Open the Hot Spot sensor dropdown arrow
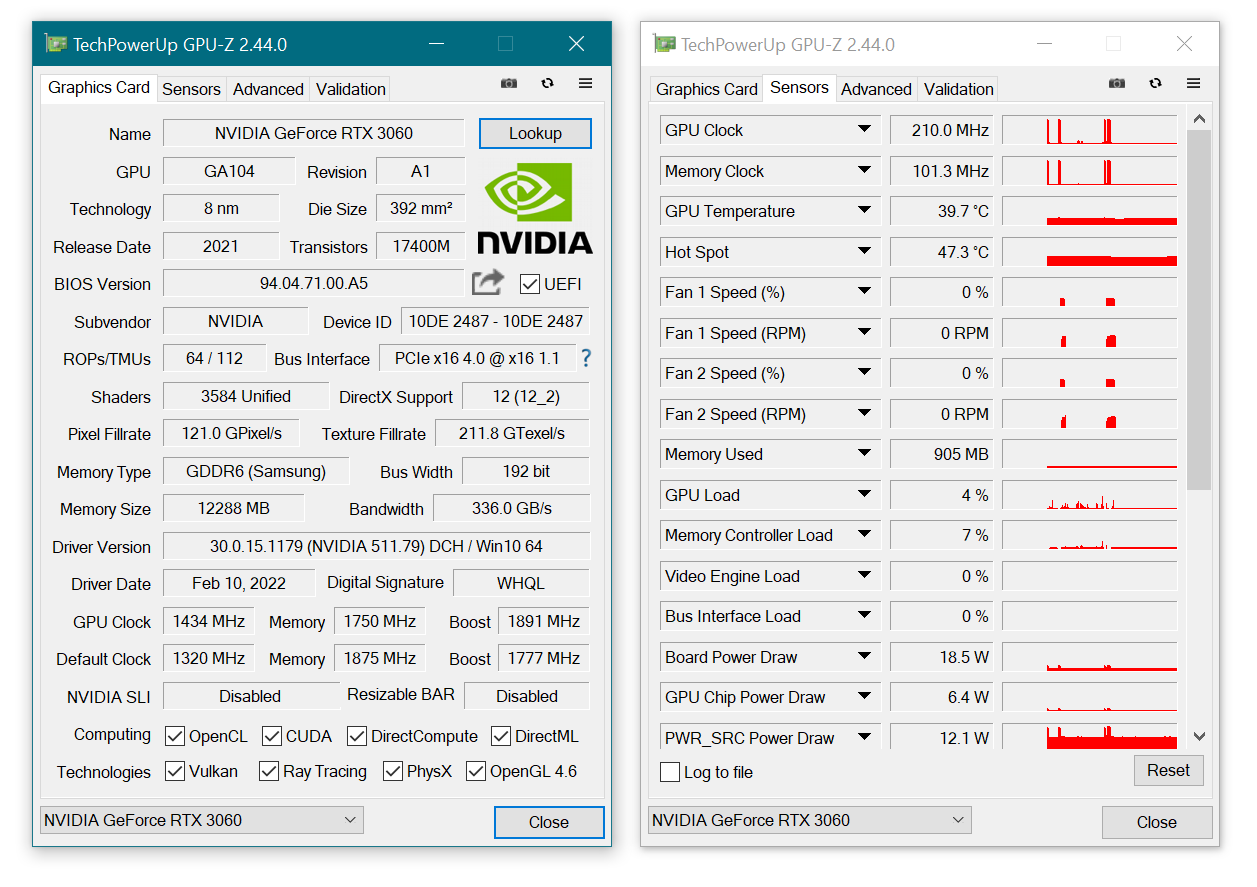The image size is (1257, 887). click(x=864, y=251)
